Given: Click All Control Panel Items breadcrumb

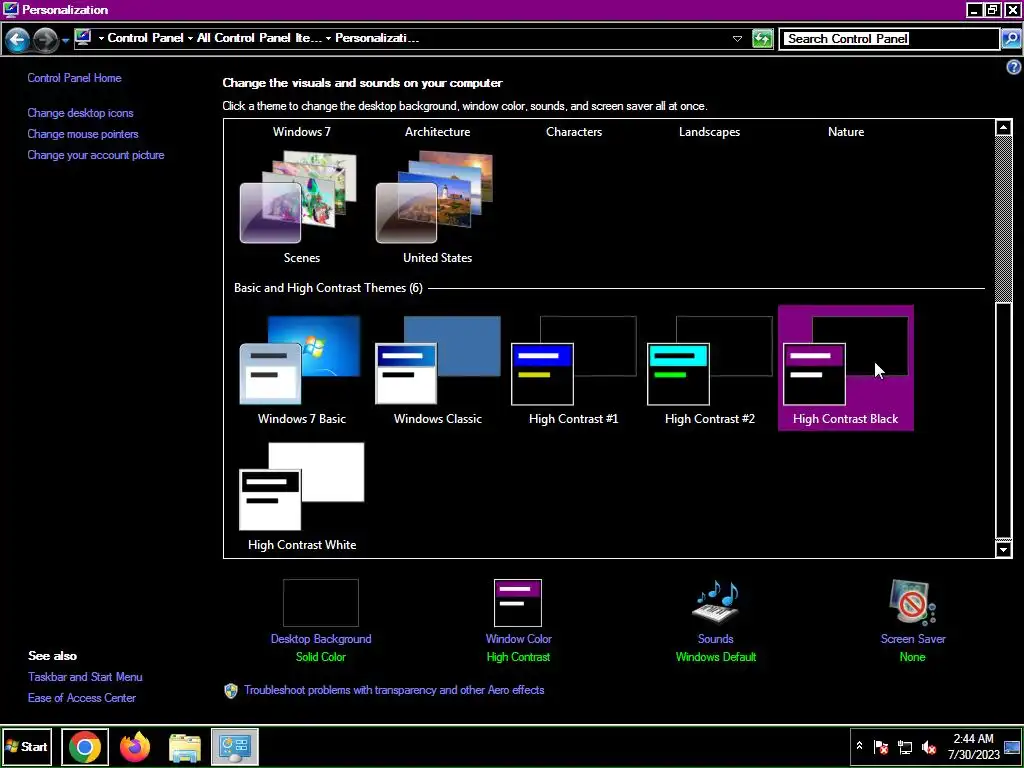Looking at the screenshot, I should (259, 38).
